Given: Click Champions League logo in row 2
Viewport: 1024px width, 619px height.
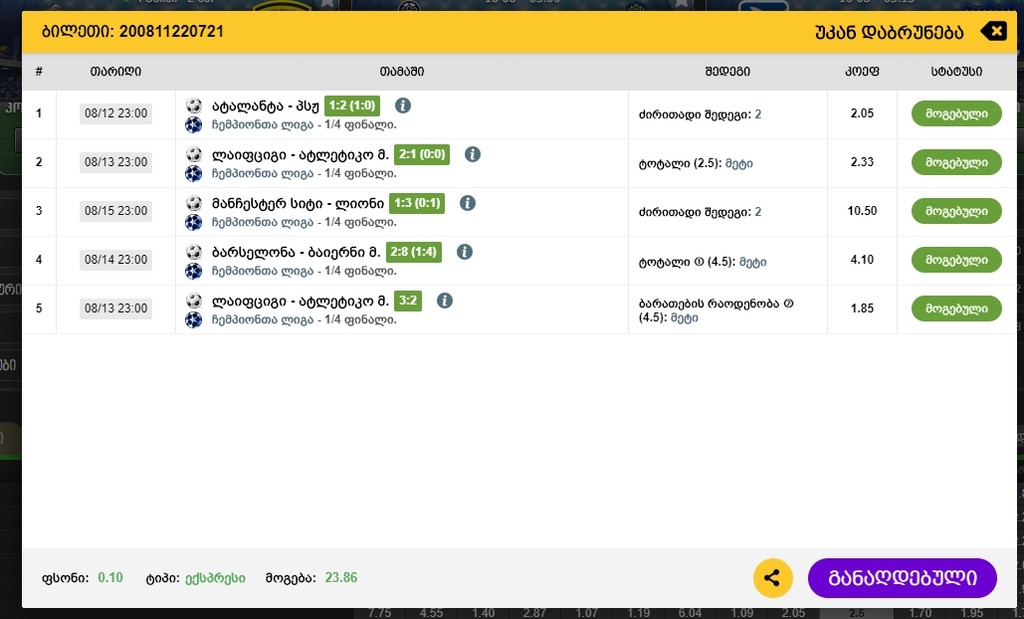Looking at the screenshot, I should tap(193, 174).
